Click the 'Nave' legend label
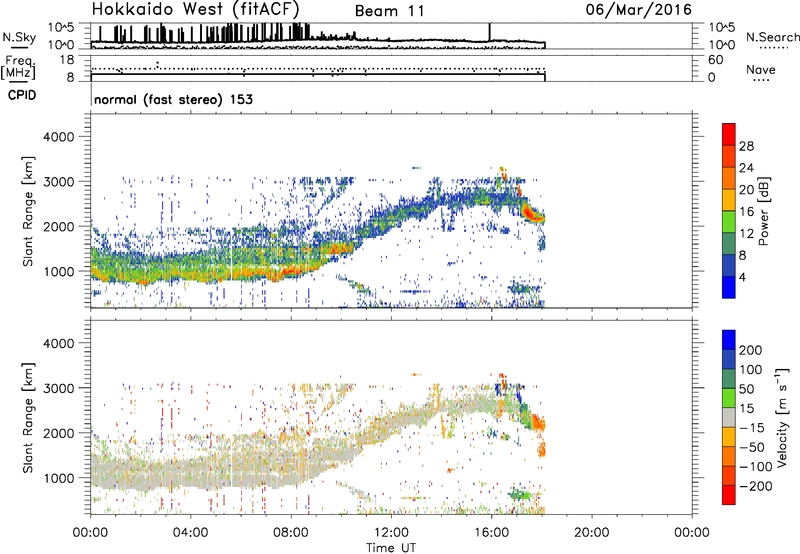Viewport: 800px width, 554px height. pyautogui.click(x=761, y=69)
